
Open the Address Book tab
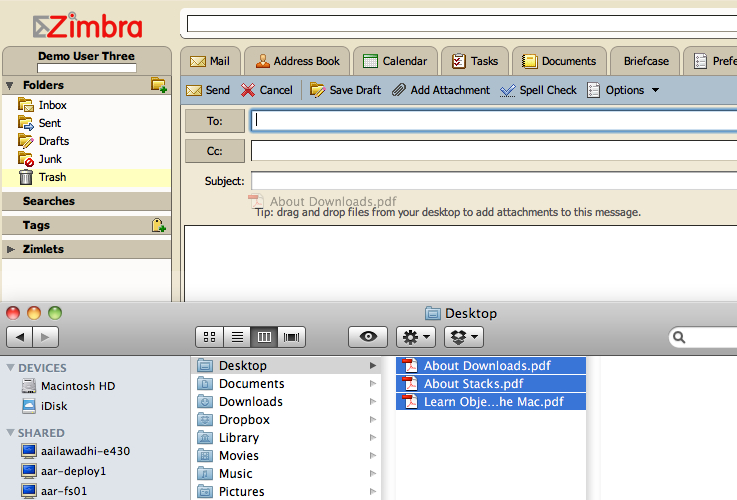pyautogui.click(x=297, y=61)
